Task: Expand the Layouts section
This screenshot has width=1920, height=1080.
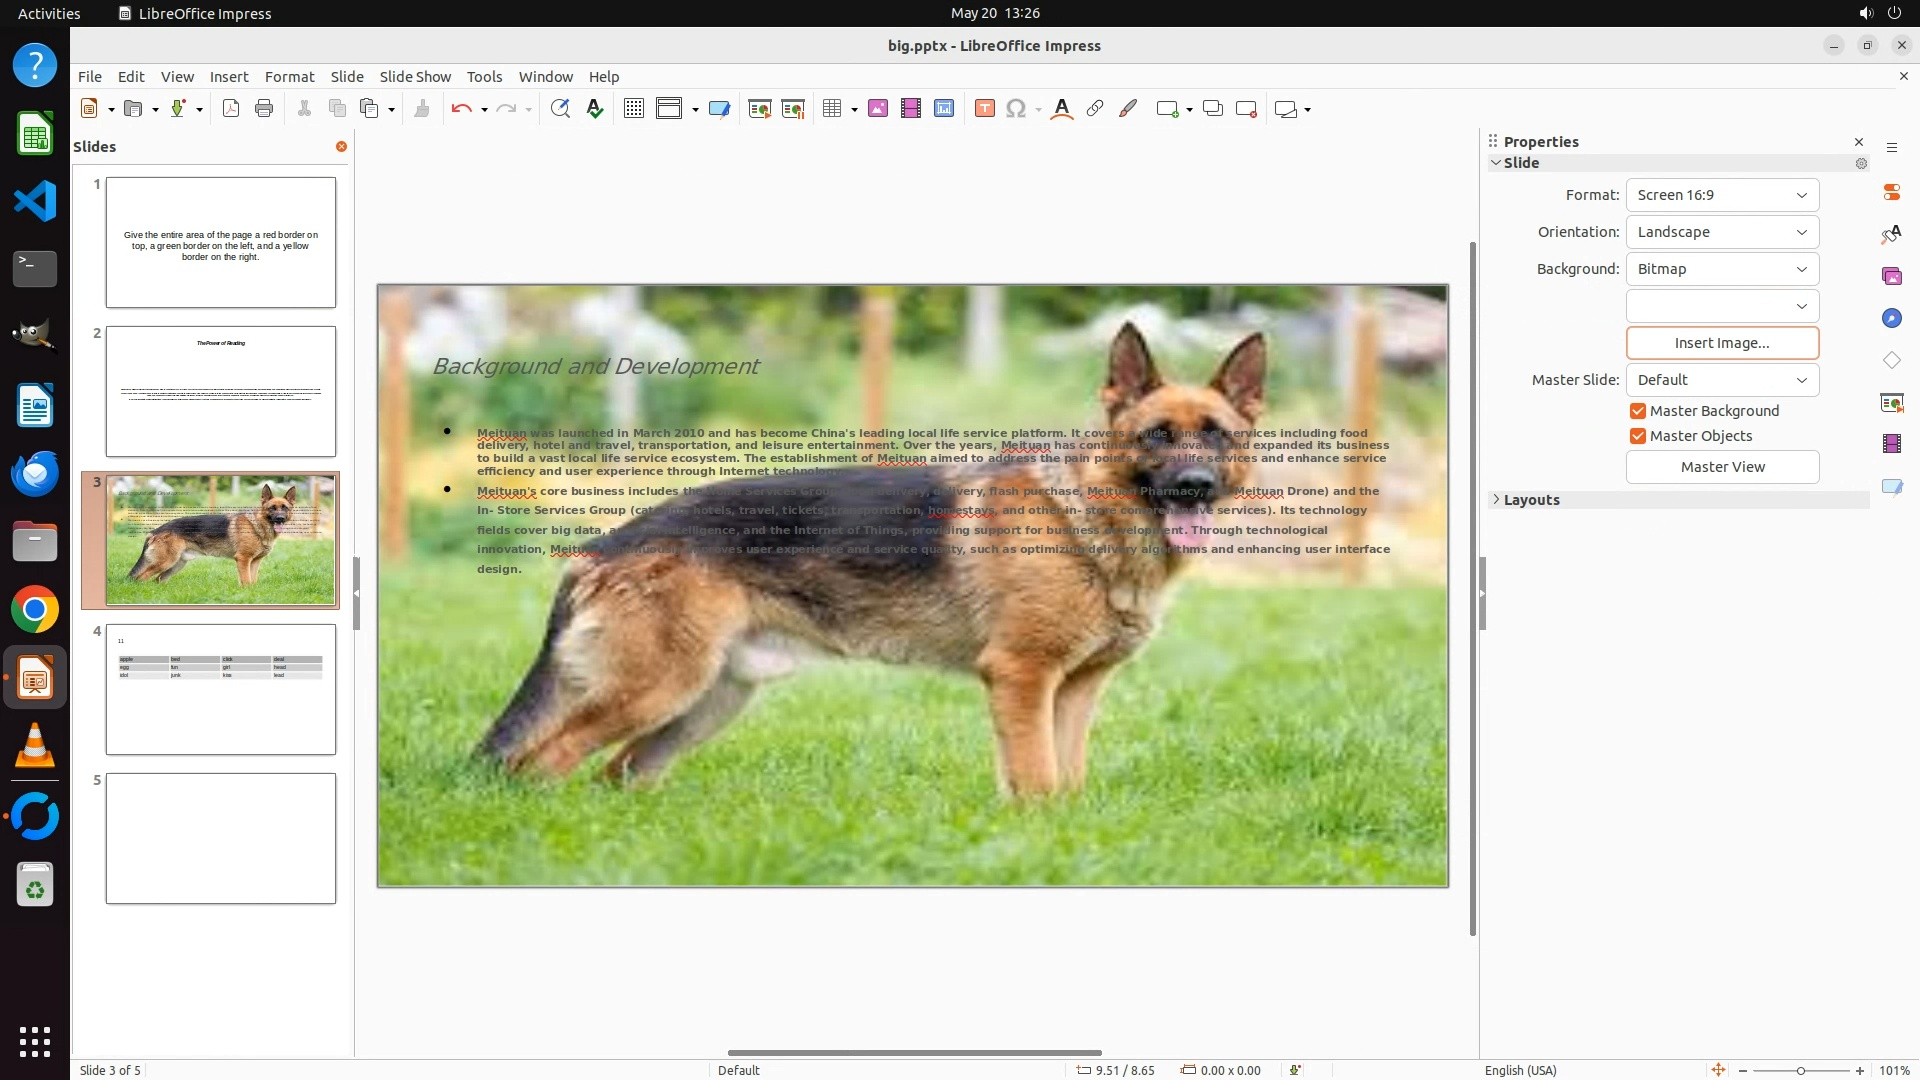Action: pyautogui.click(x=1531, y=500)
